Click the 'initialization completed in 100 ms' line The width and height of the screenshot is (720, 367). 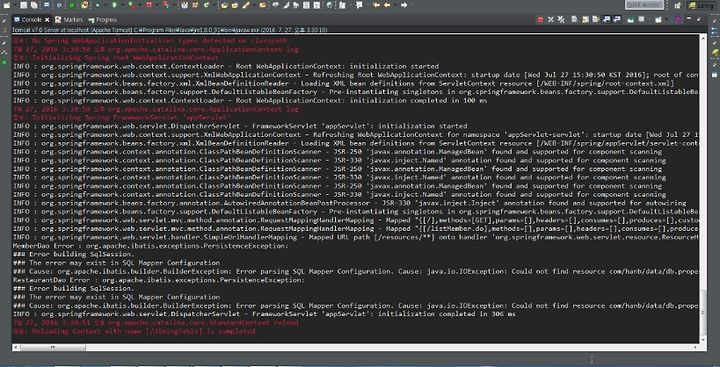tap(250, 100)
